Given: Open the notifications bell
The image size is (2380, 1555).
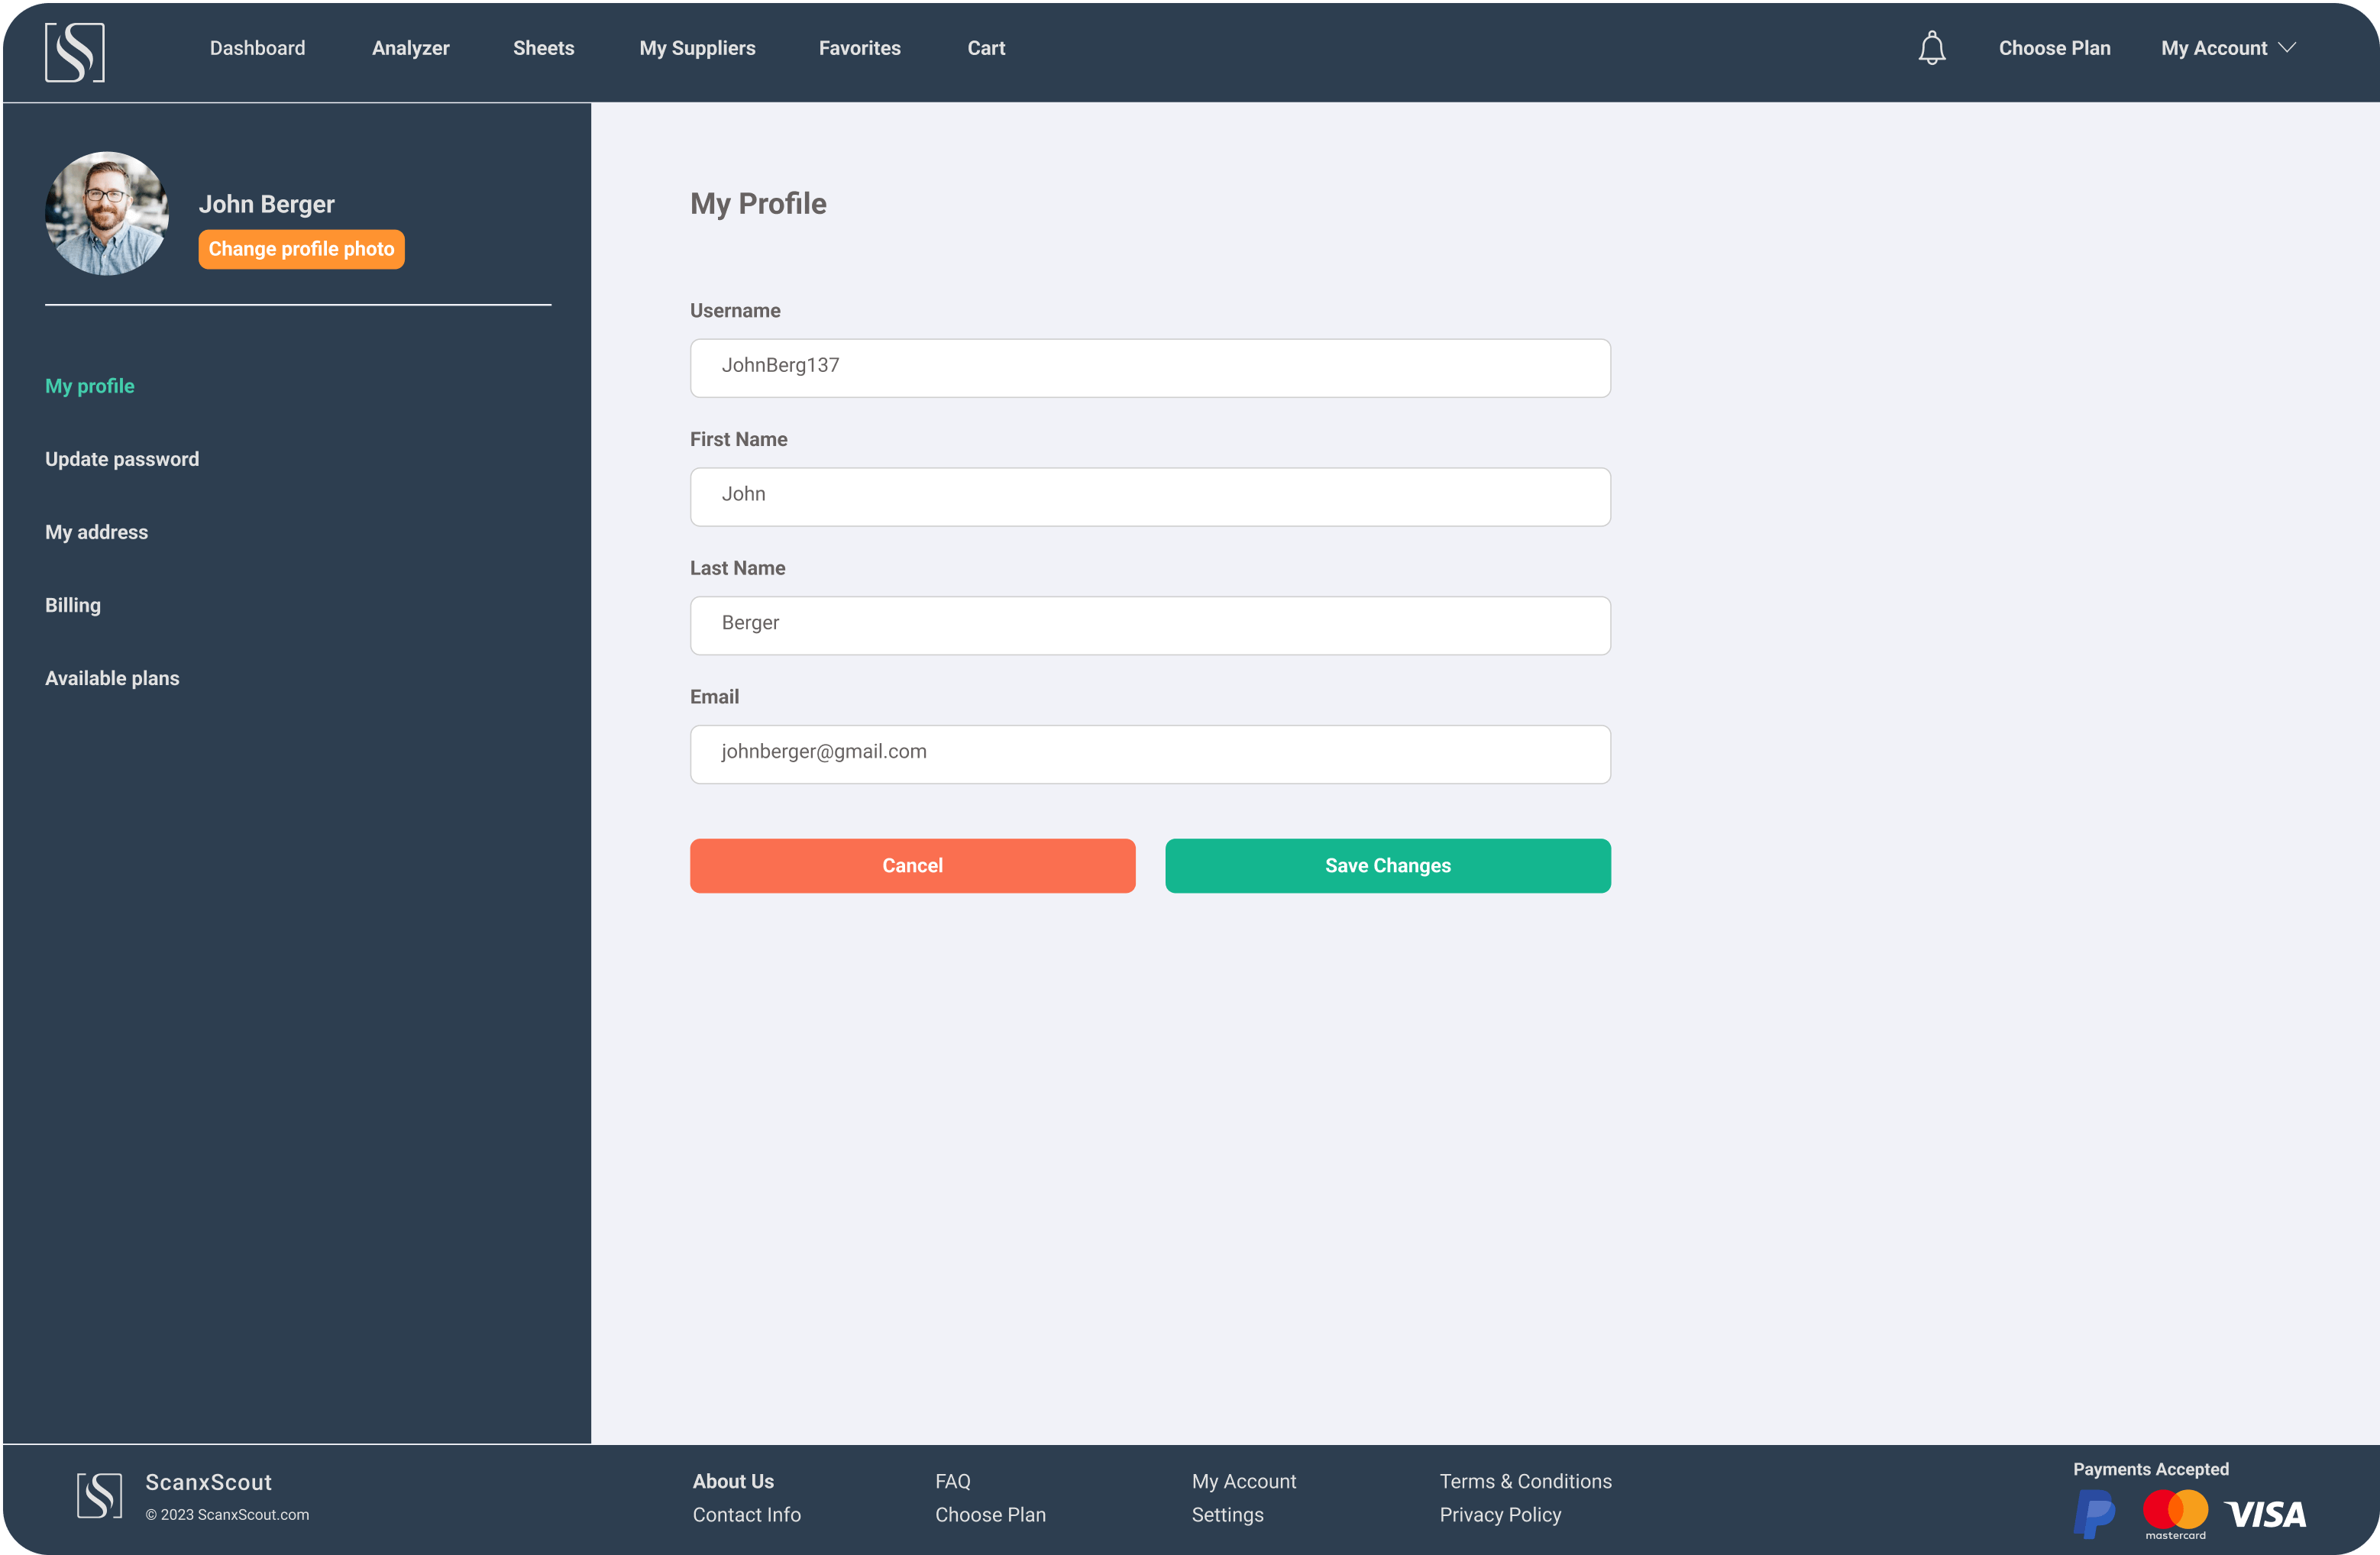Looking at the screenshot, I should click(1931, 48).
